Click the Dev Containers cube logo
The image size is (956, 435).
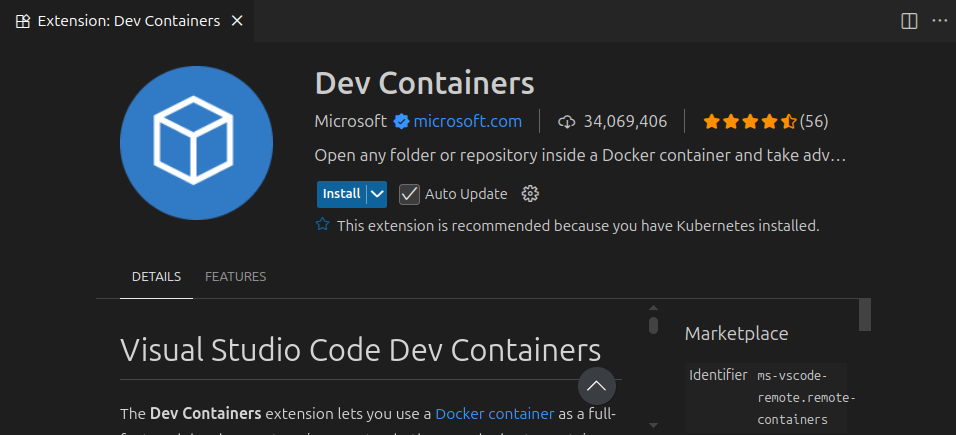pos(196,142)
